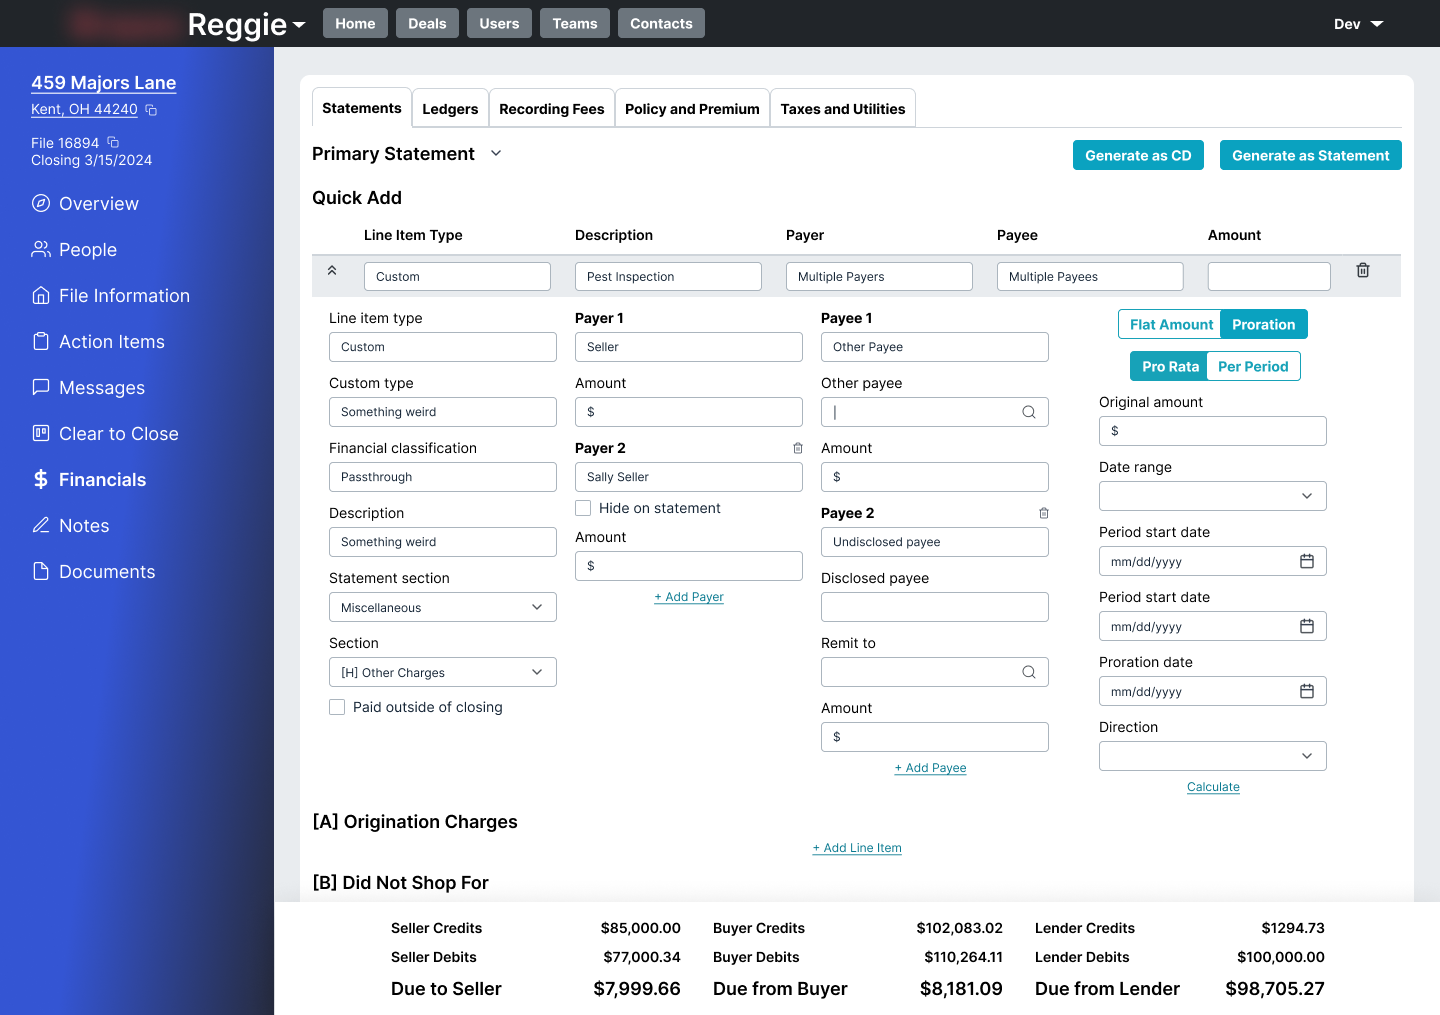Click the quick add Multiple Payers field
Screen dimensions: 1440x1015
879,276
